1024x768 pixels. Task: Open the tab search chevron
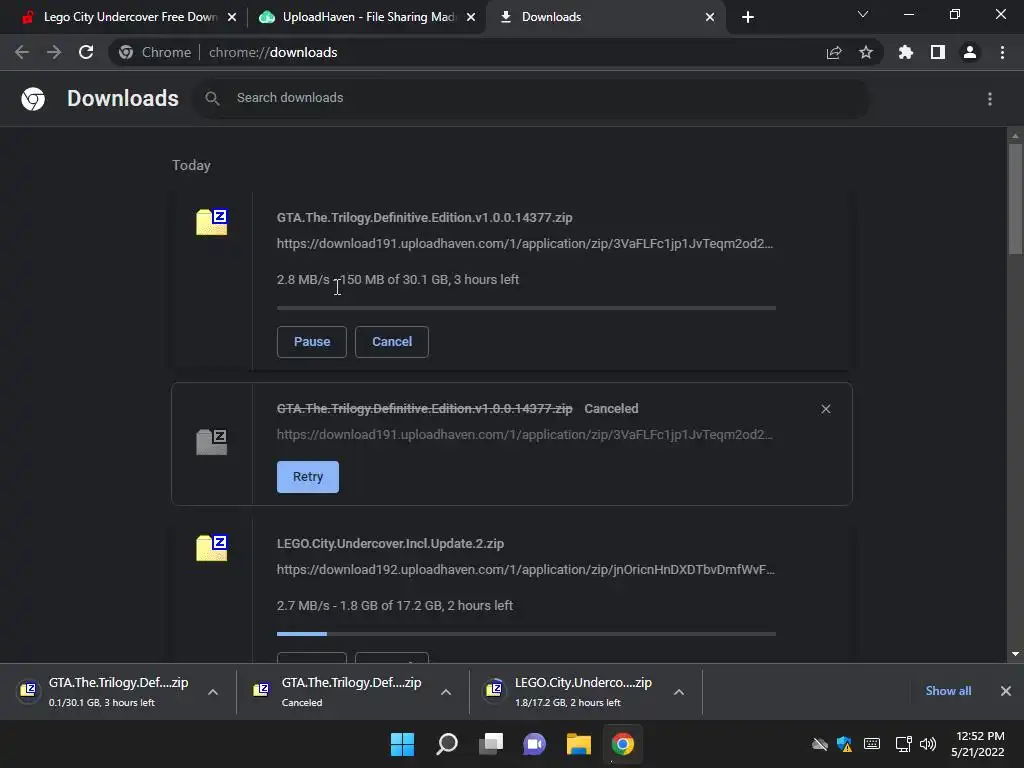click(863, 14)
